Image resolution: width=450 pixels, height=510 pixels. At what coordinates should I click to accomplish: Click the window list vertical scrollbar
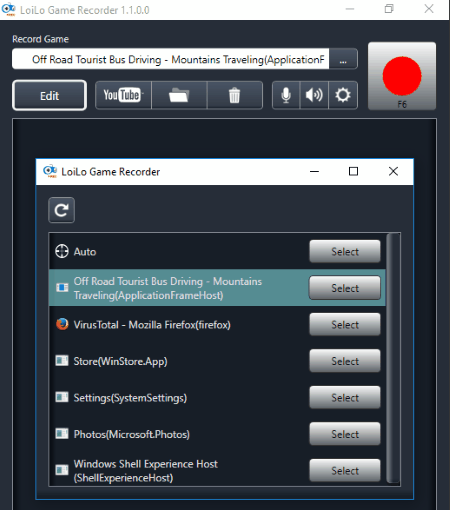pos(393,358)
